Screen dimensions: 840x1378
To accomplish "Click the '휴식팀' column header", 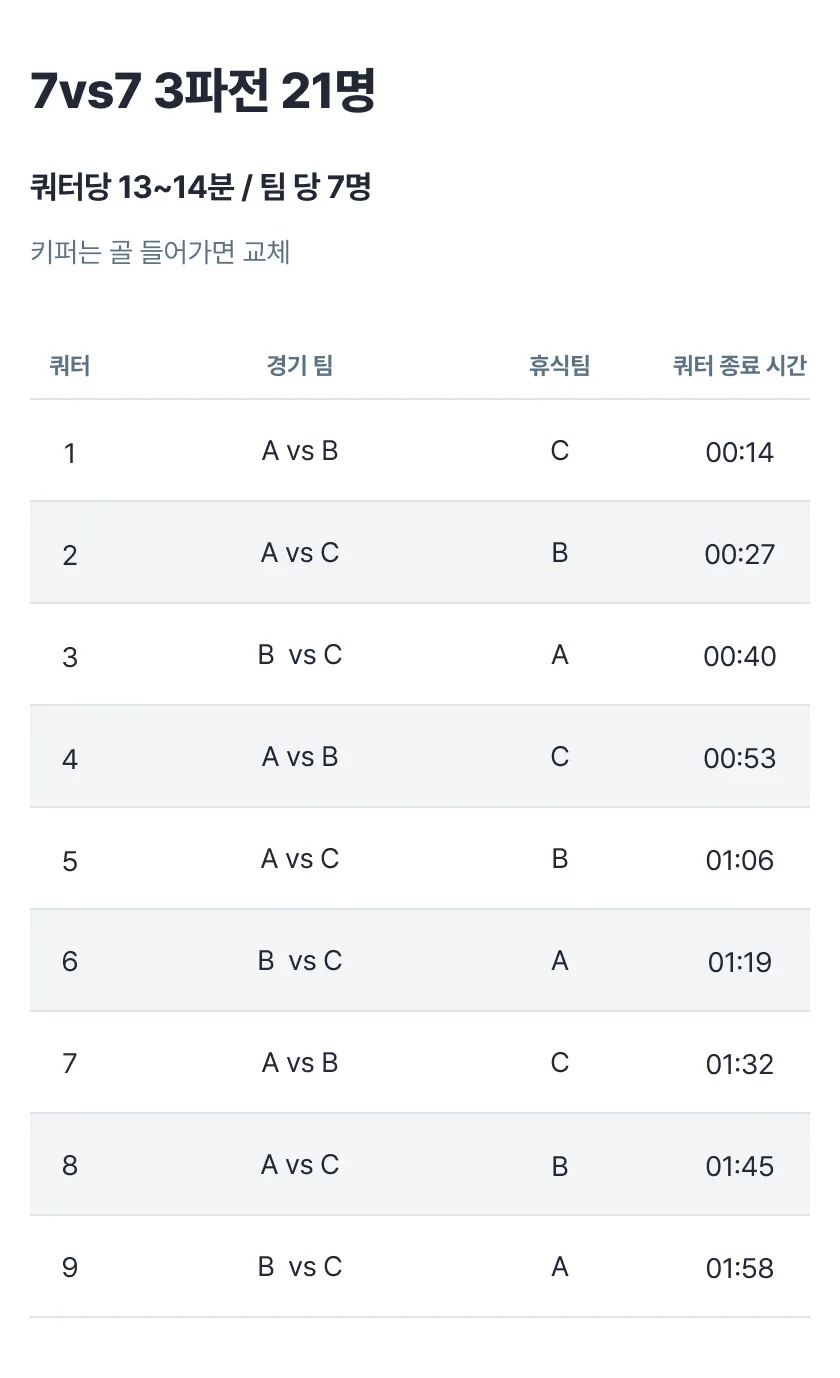I will click(x=559, y=366).
